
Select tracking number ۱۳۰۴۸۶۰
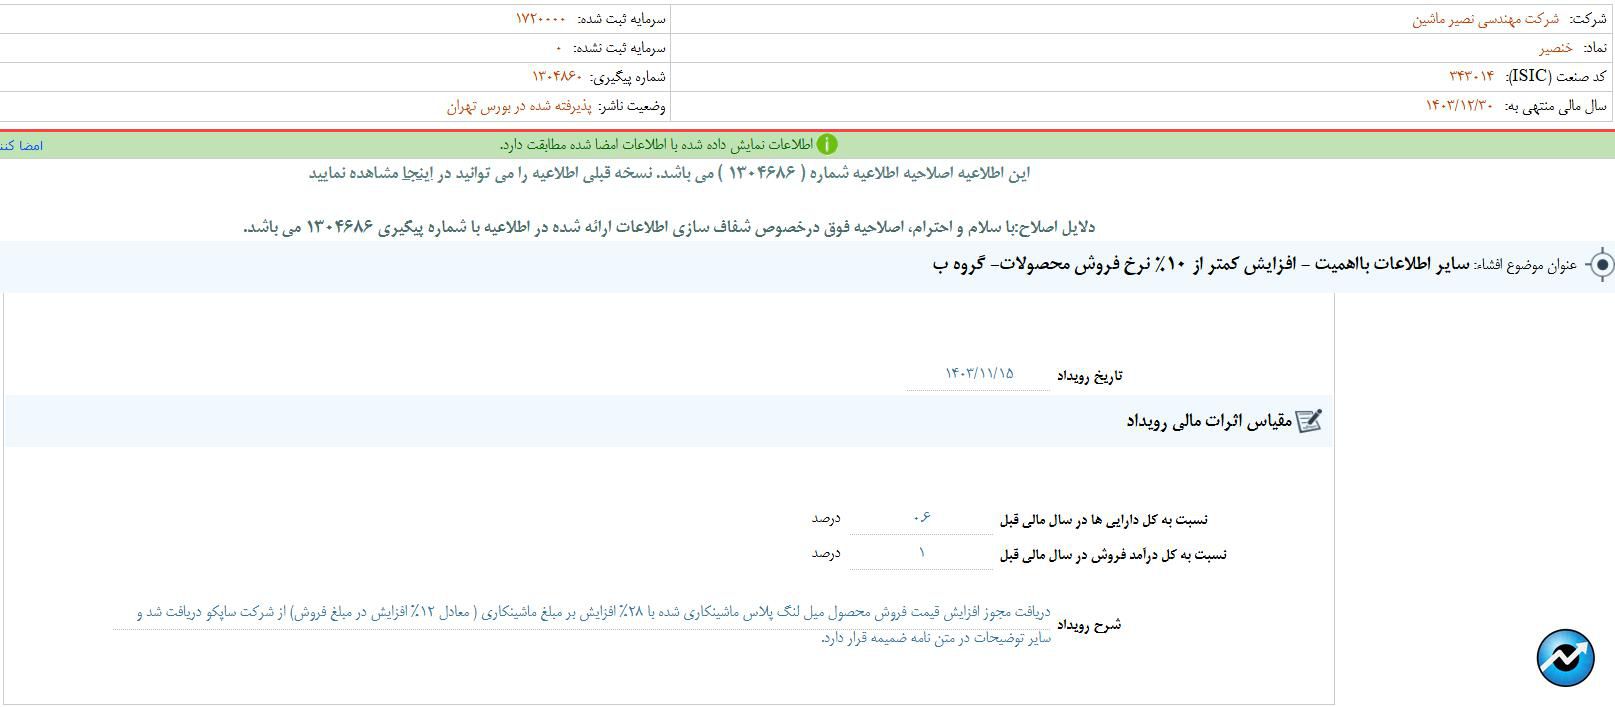tap(557, 77)
